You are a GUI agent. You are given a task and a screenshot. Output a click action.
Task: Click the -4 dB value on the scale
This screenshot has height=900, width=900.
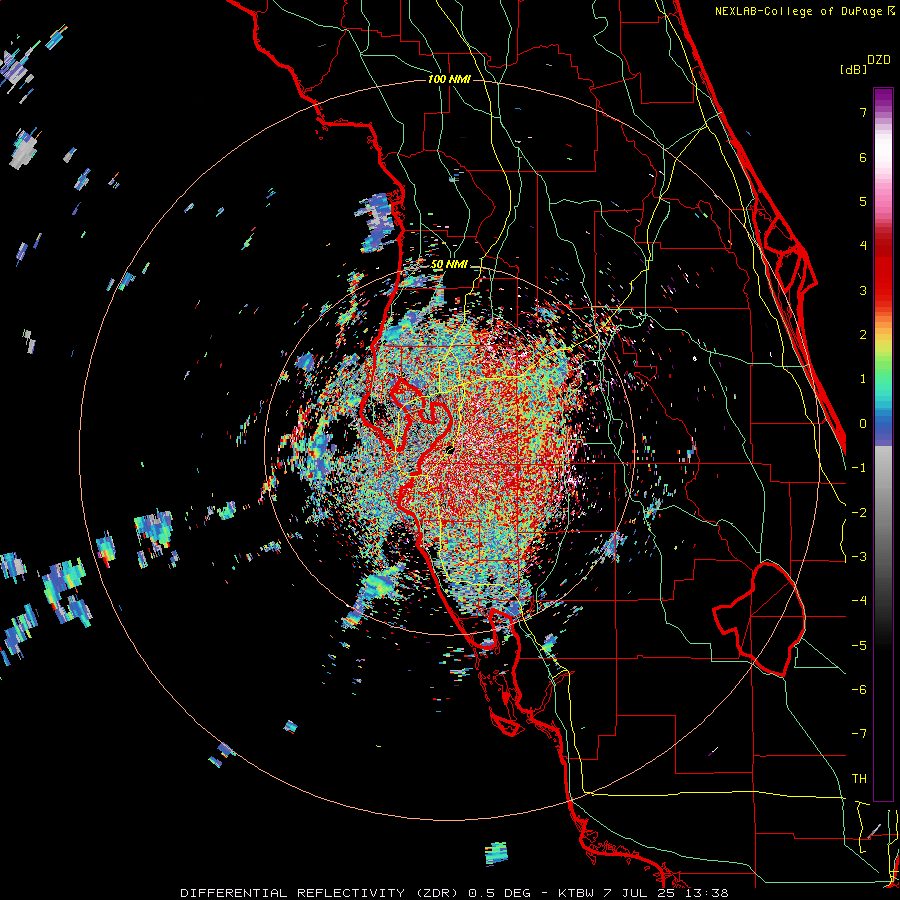click(x=859, y=600)
